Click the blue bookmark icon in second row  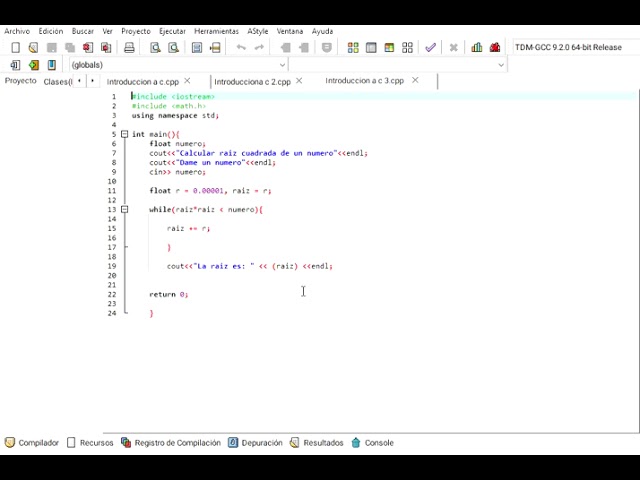51,65
